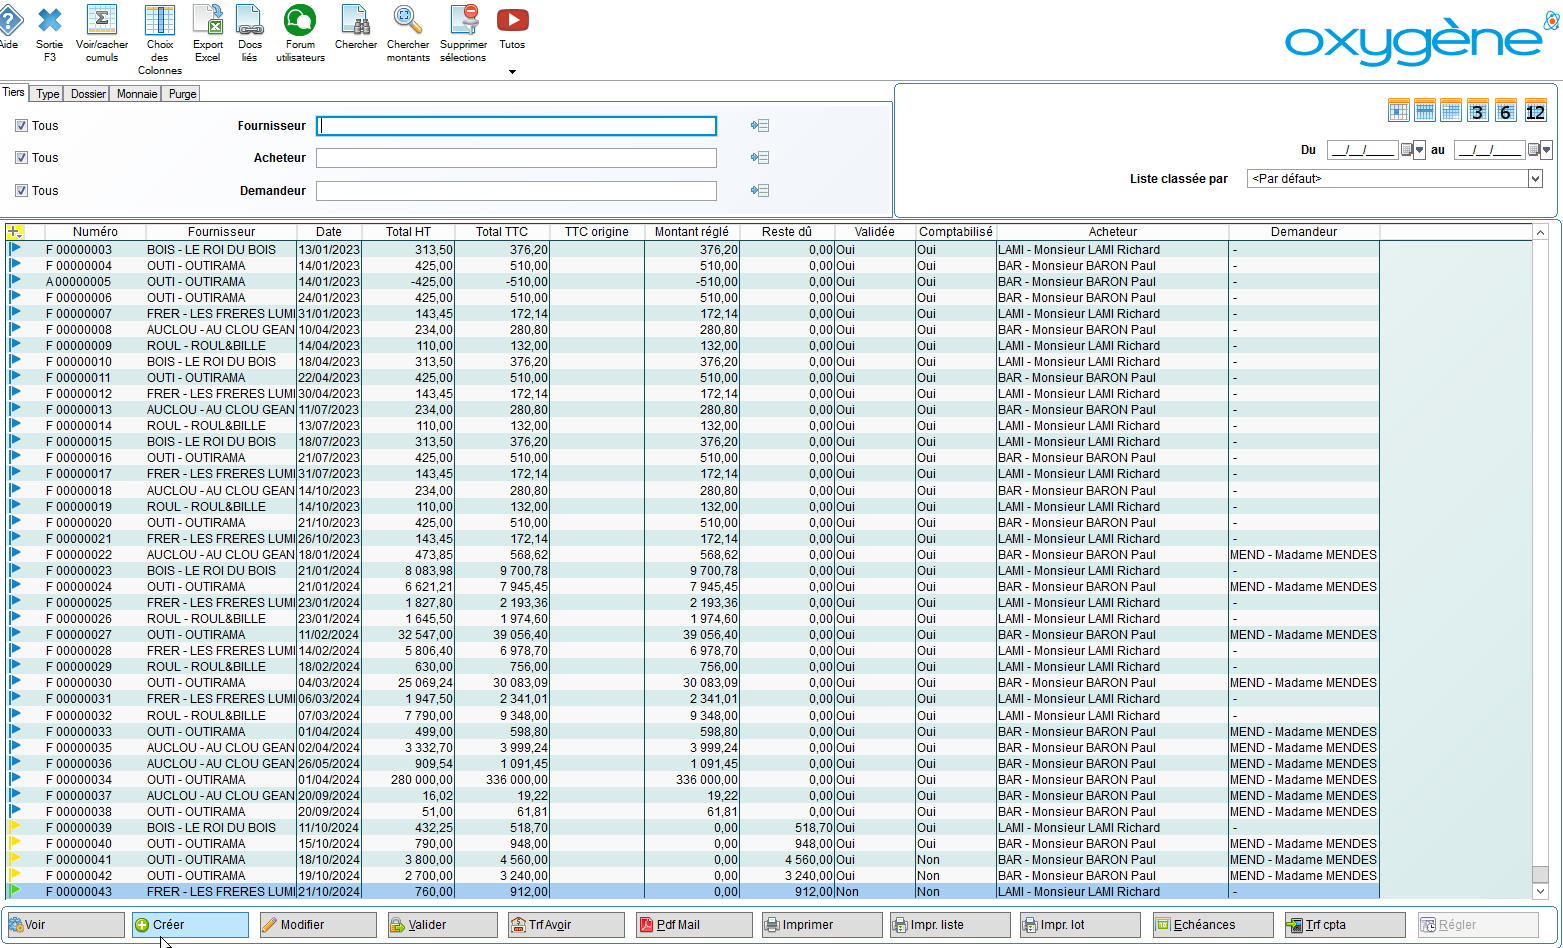The width and height of the screenshot is (1563, 948).
Task: Open the Du date picker dropdown
Action: [x=1419, y=150]
